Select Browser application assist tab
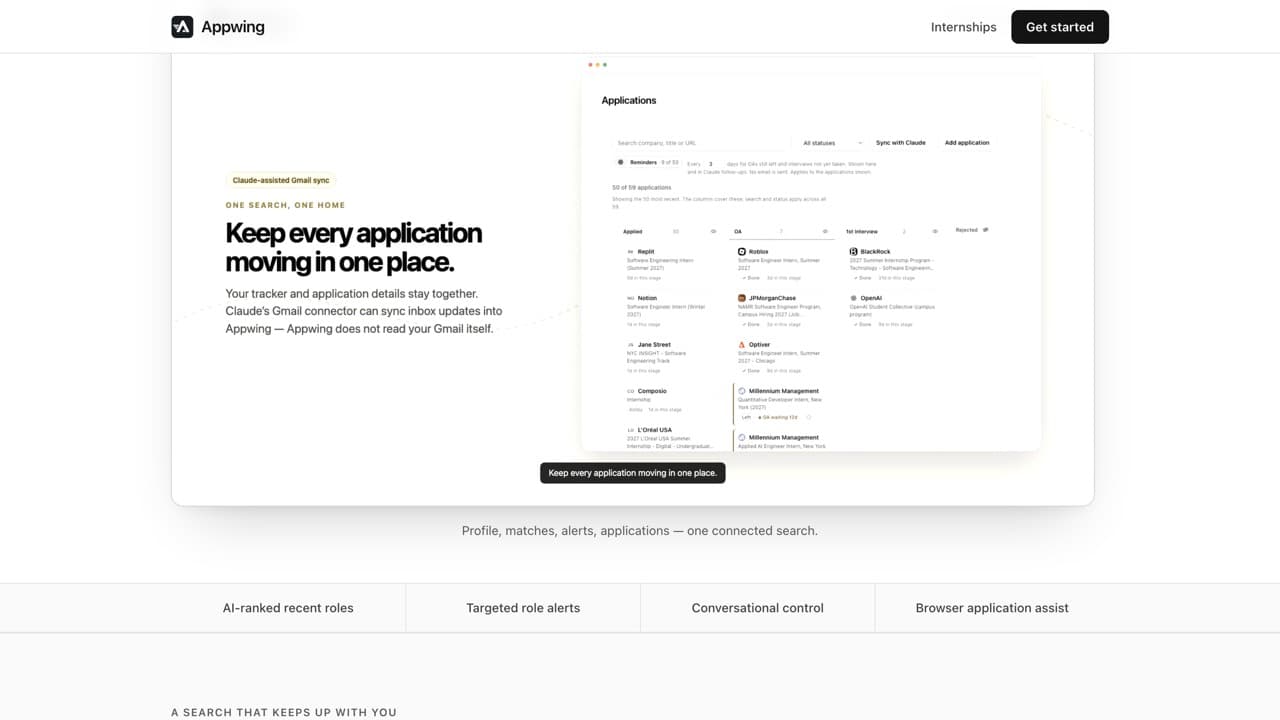The width and height of the screenshot is (1280, 720). pos(992,608)
